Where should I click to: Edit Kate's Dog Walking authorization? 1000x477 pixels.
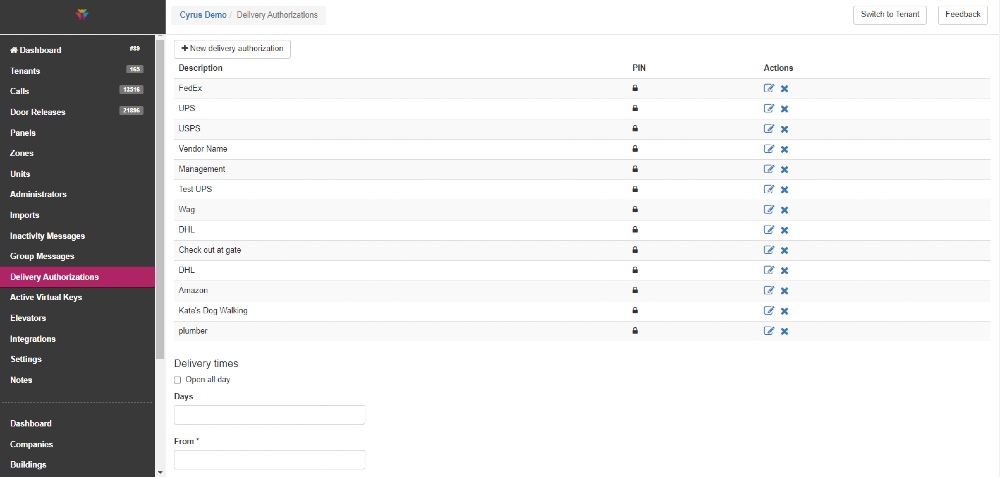768,311
